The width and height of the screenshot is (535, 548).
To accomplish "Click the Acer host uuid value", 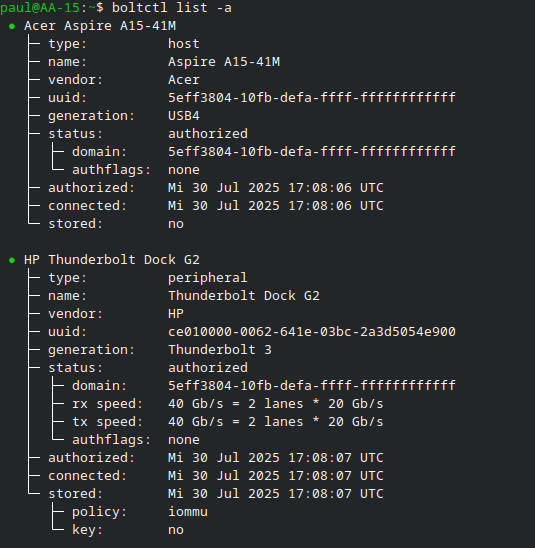I will click(312, 98).
